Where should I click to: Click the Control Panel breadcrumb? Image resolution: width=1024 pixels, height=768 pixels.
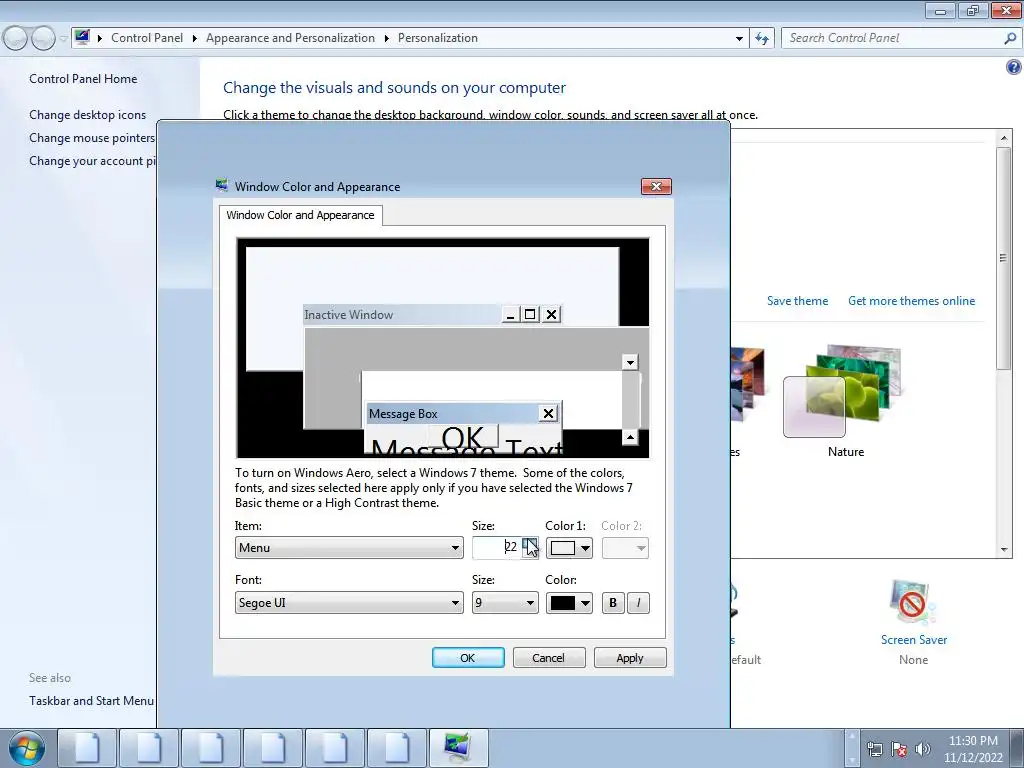pos(147,38)
